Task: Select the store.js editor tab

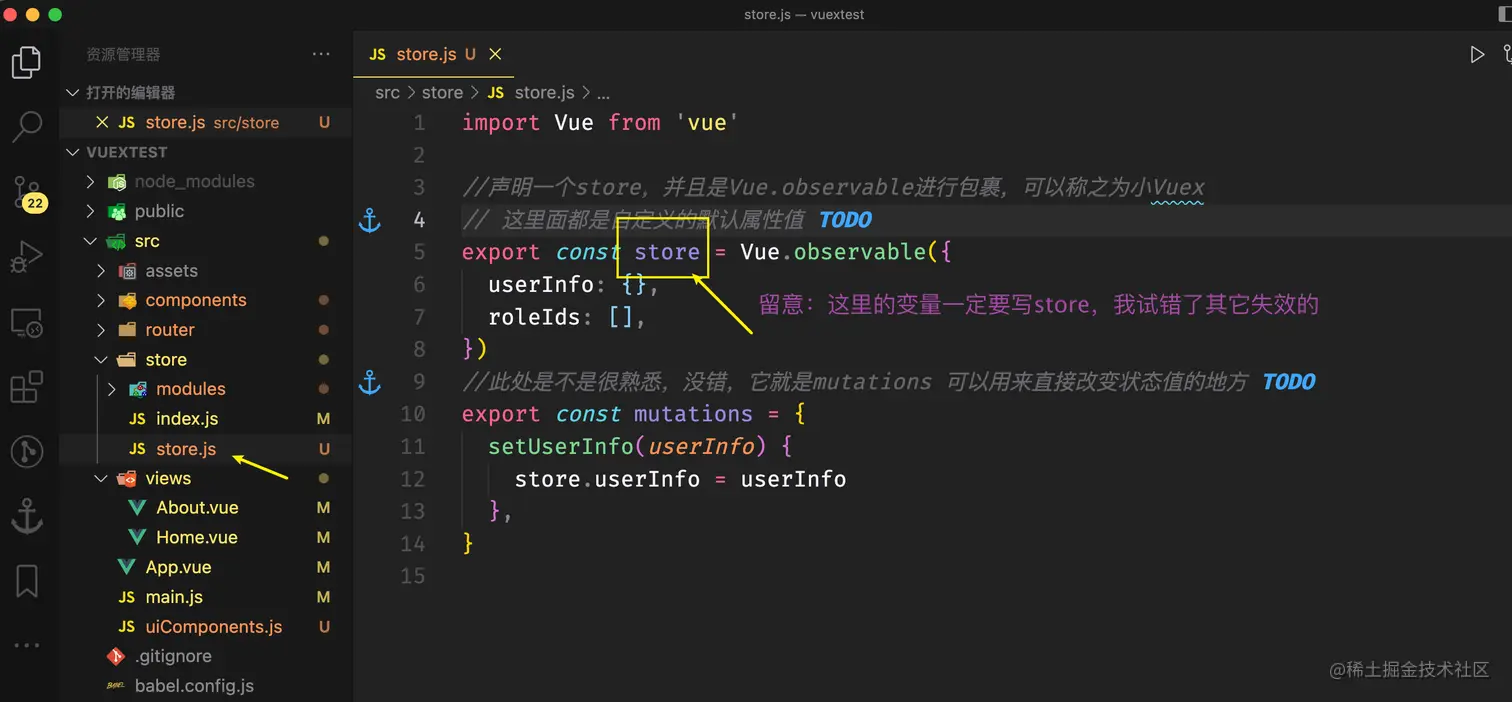Action: pyautogui.click(x=433, y=54)
